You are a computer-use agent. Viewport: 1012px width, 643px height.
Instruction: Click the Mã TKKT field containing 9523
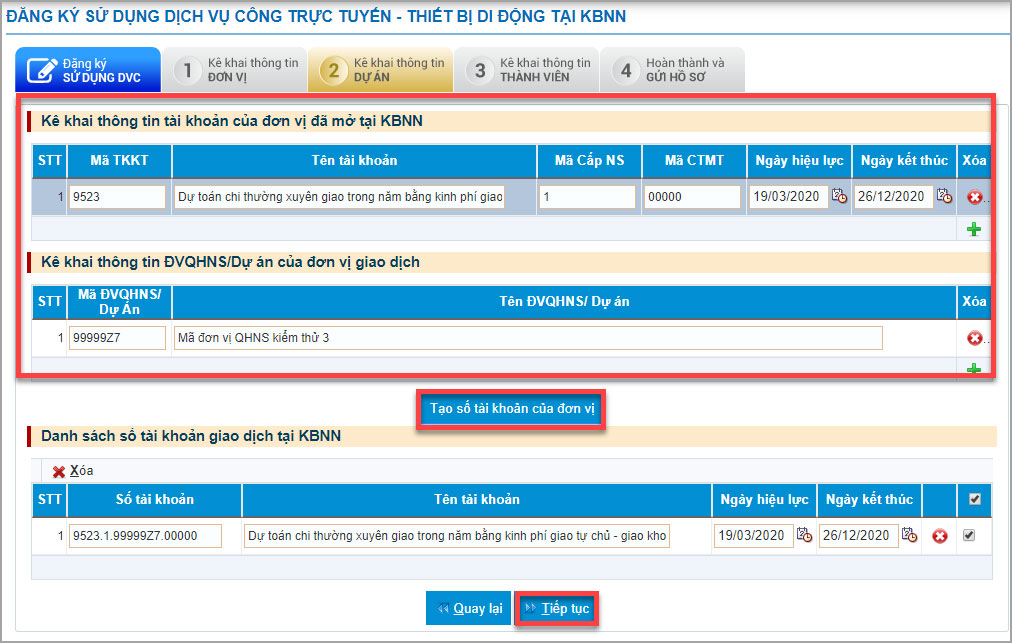(117, 197)
